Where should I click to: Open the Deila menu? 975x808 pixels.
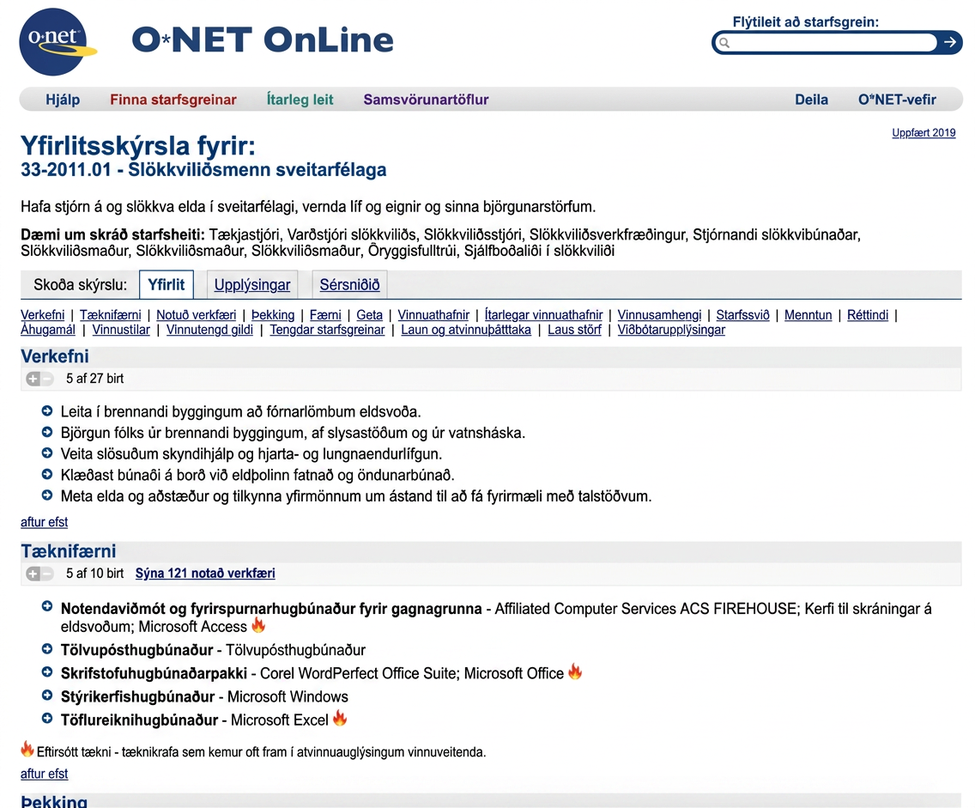coord(811,100)
